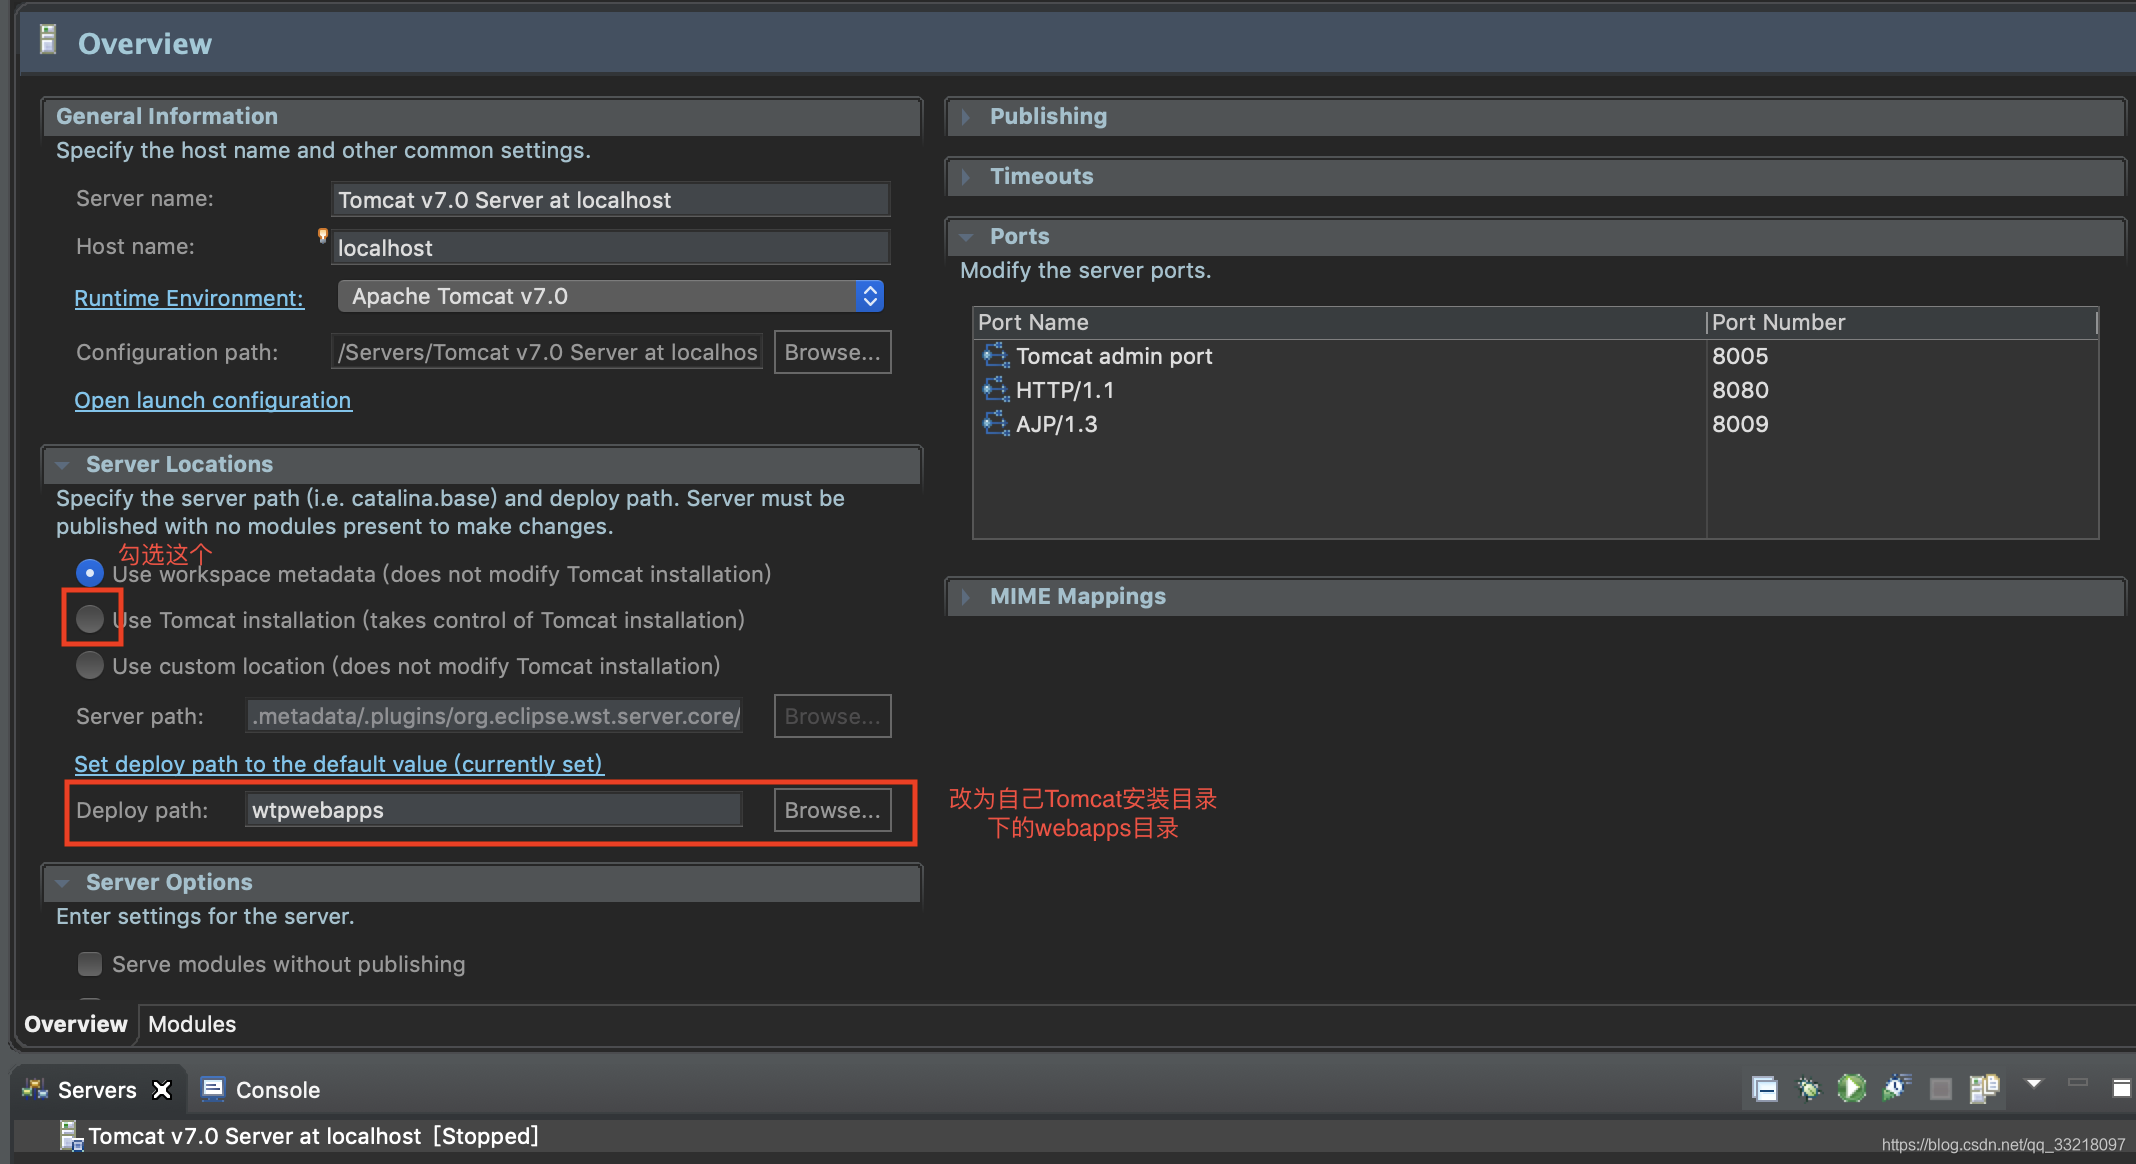
Task: Click the Port Number column header
Action: 1902,322
